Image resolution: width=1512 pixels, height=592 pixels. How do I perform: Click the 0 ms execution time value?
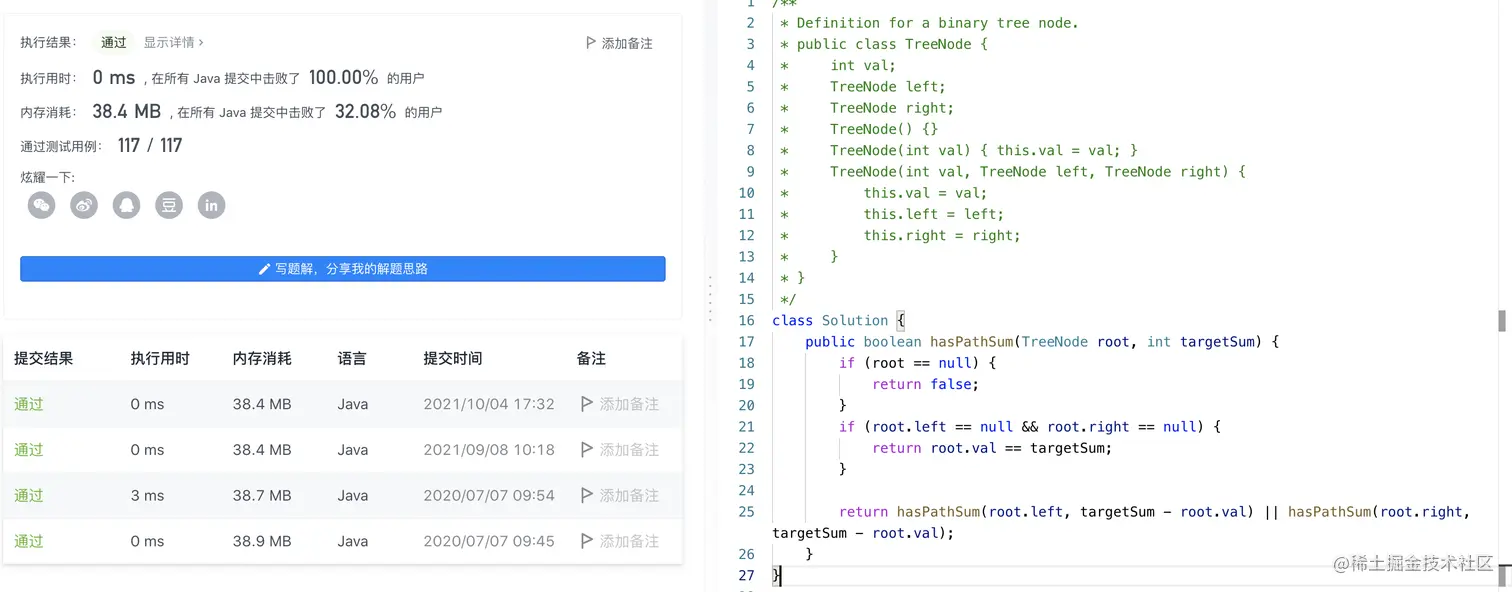(114, 77)
